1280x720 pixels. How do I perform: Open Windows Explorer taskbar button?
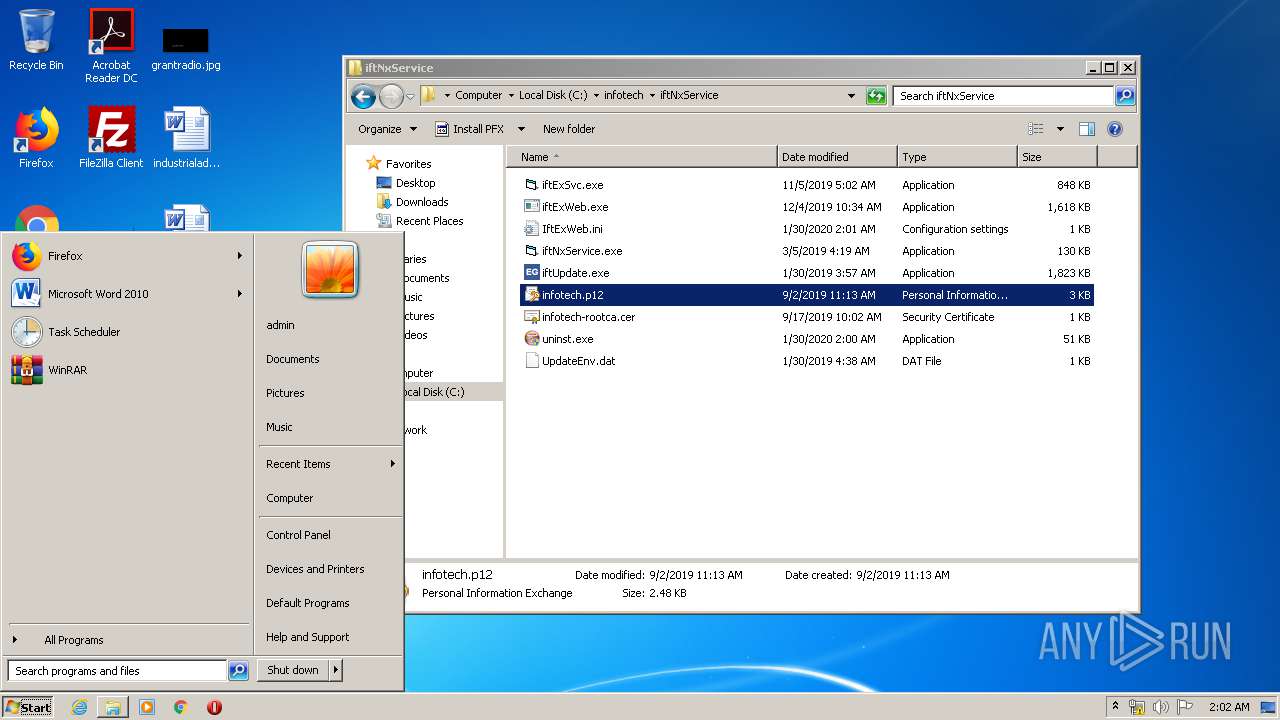pos(113,707)
